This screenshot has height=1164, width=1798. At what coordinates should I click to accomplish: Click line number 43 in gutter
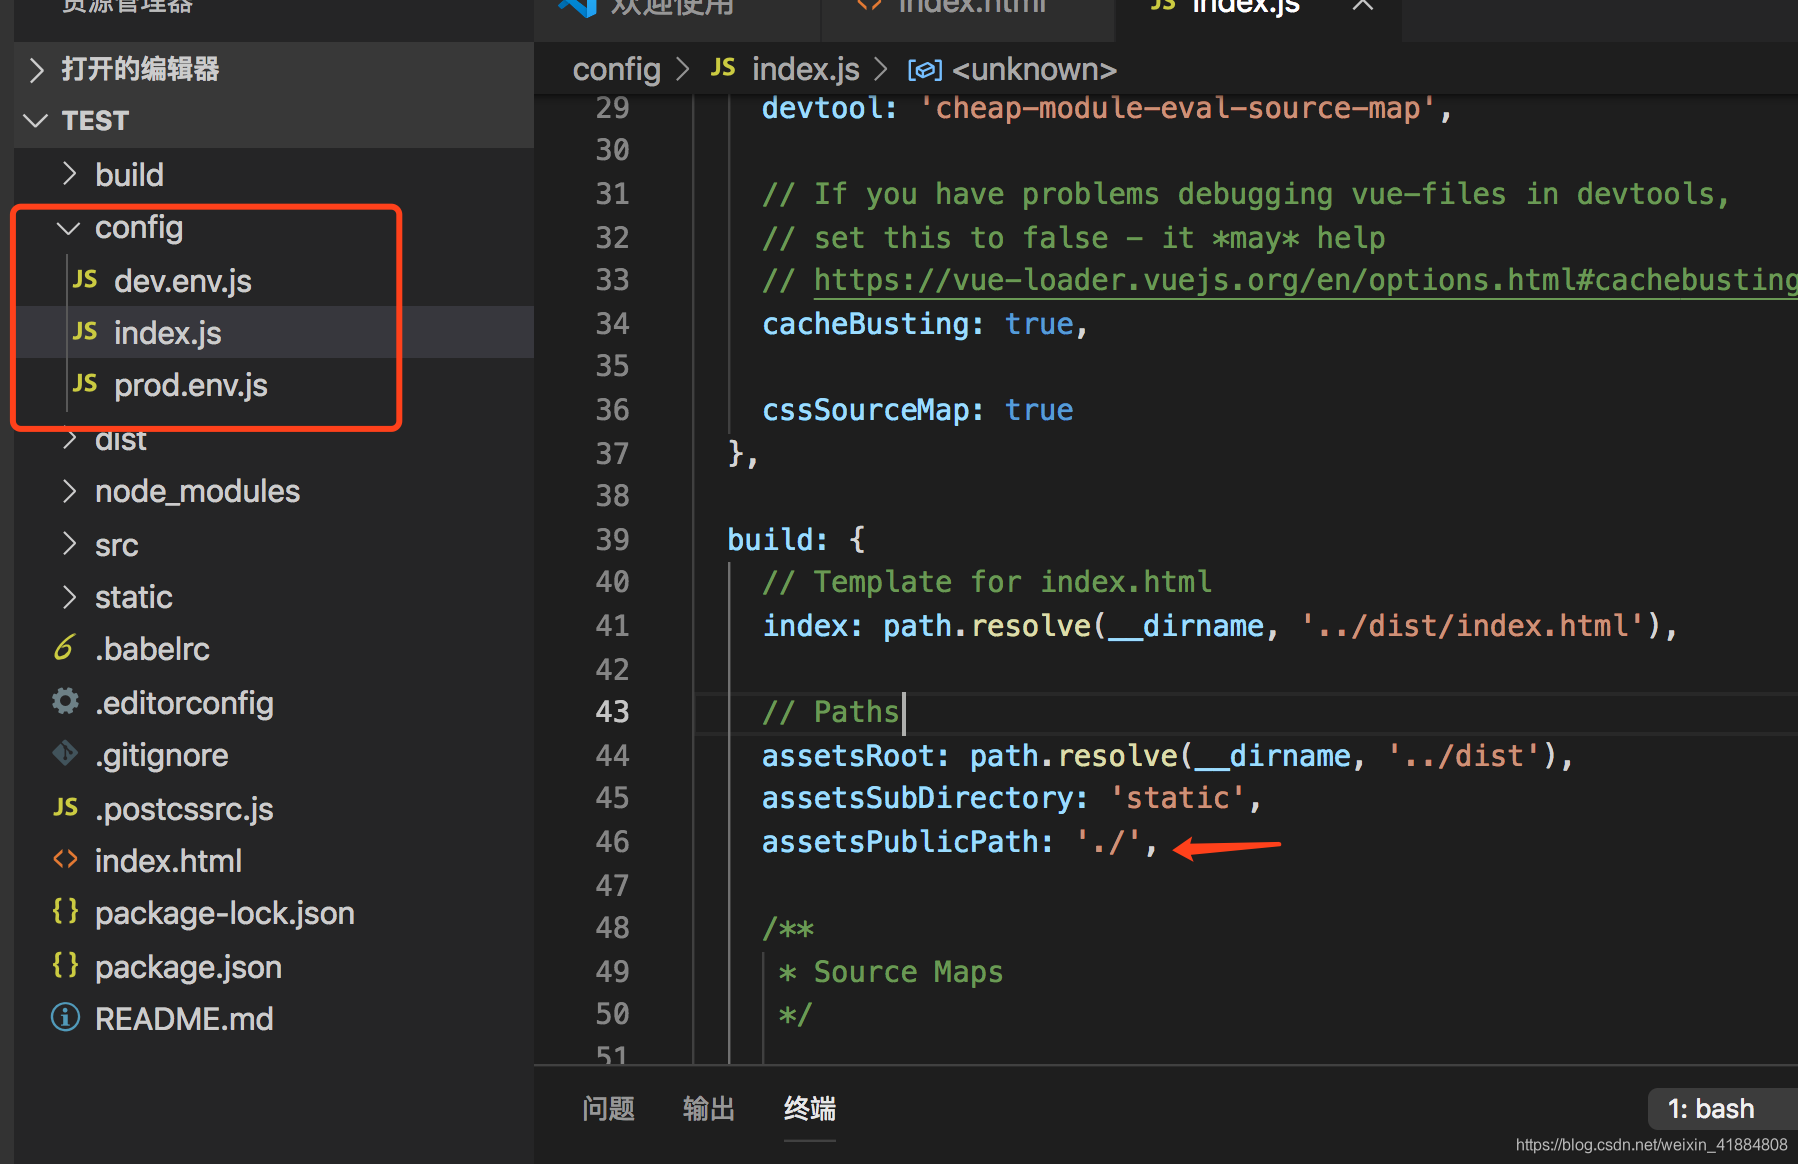tap(612, 712)
